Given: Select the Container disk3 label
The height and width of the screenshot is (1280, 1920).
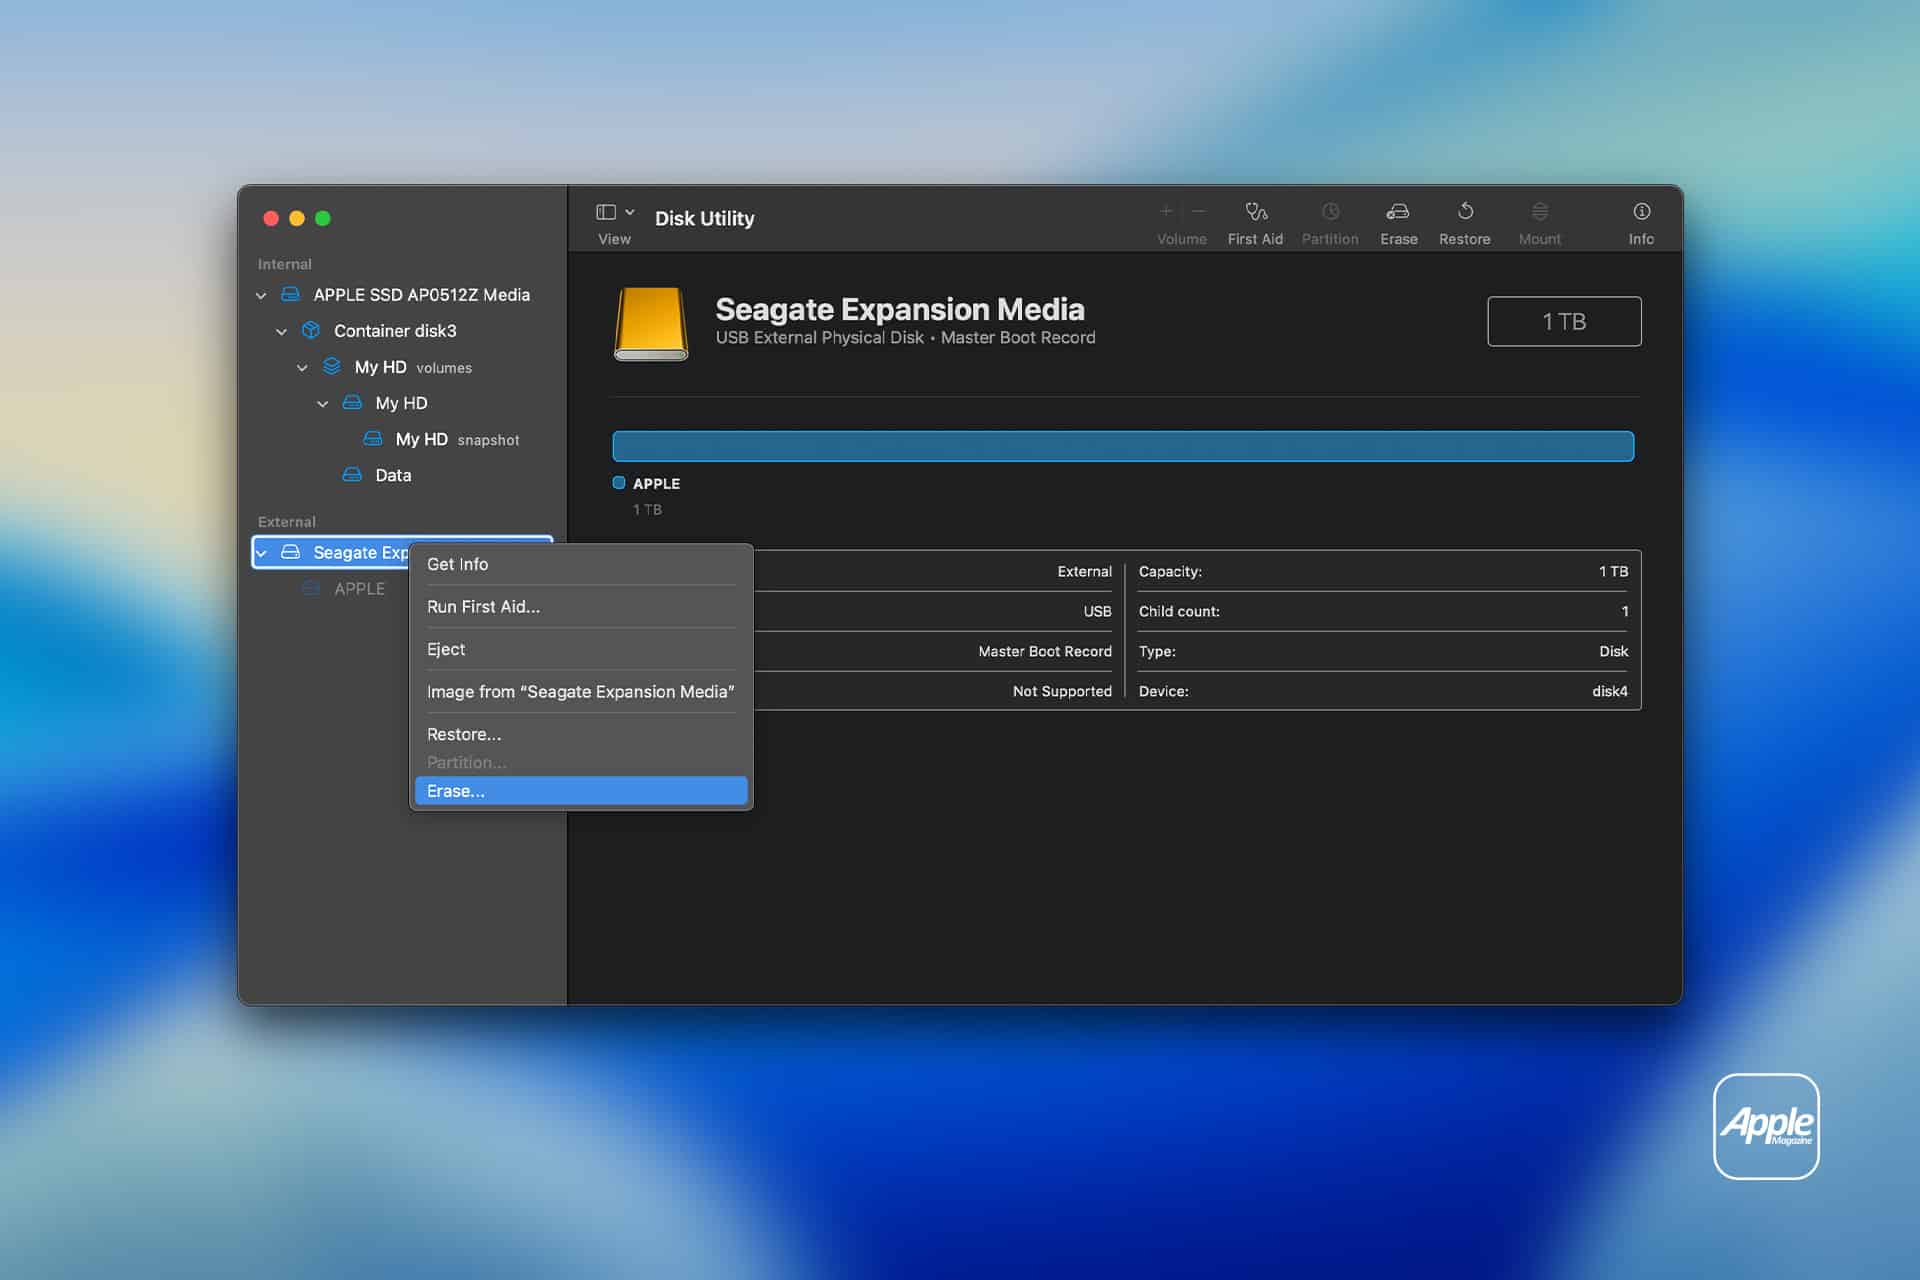Looking at the screenshot, I should tap(395, 331).
